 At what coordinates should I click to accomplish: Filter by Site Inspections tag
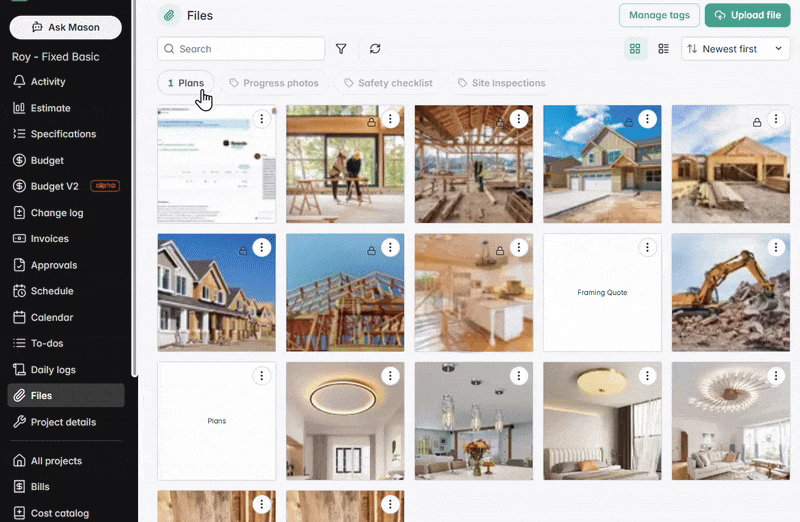502,83
